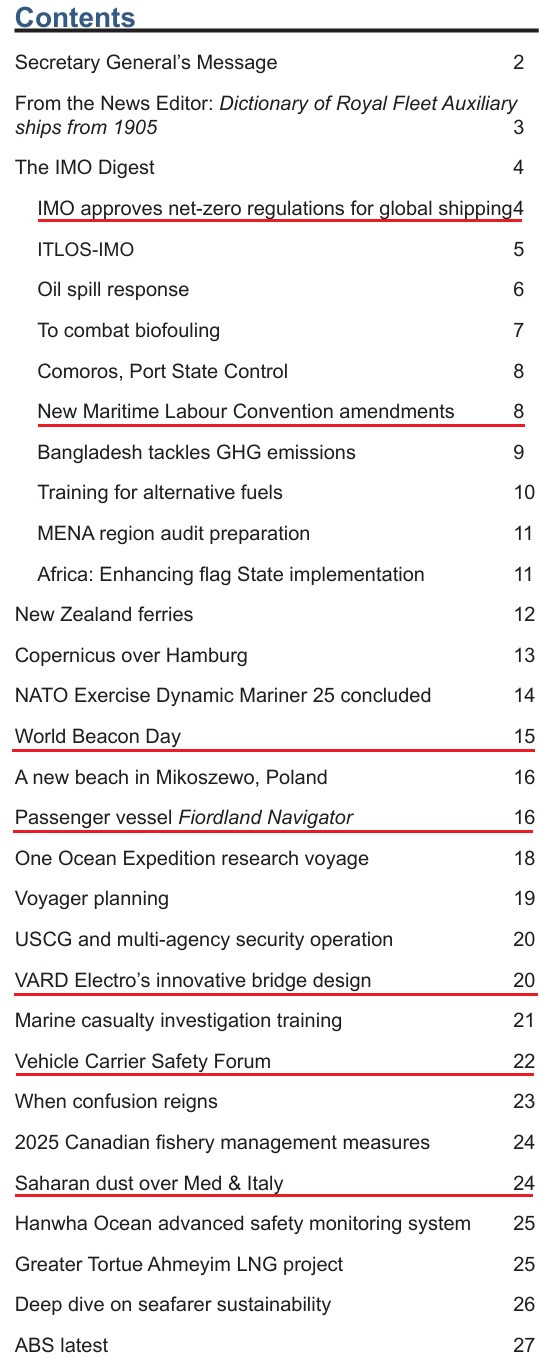
Task: Open Secretary General's Message entry
Action: click(146, 63)
